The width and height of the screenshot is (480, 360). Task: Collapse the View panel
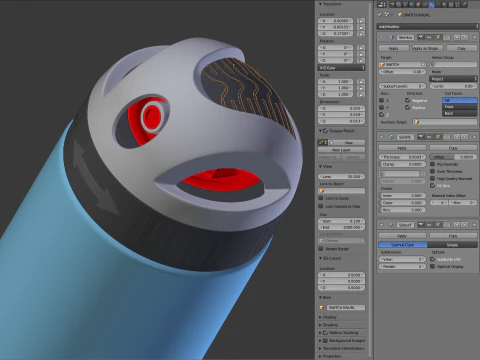(321, 166)
